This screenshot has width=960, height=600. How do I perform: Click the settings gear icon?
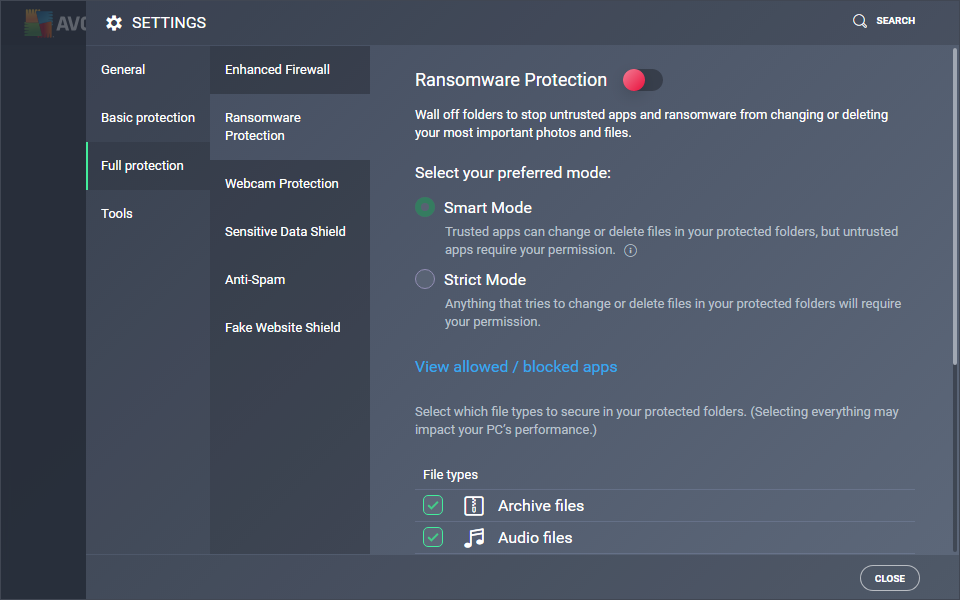click(x=114, y=23)
